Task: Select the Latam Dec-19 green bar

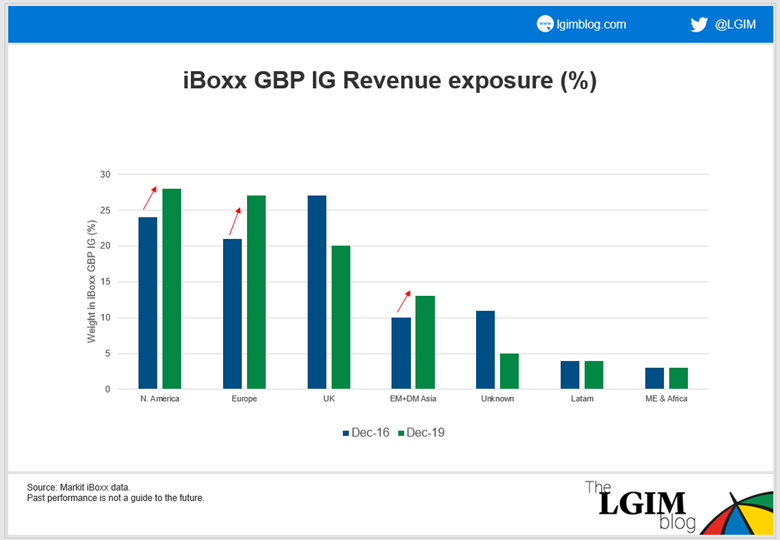Action: coord(594,375)
